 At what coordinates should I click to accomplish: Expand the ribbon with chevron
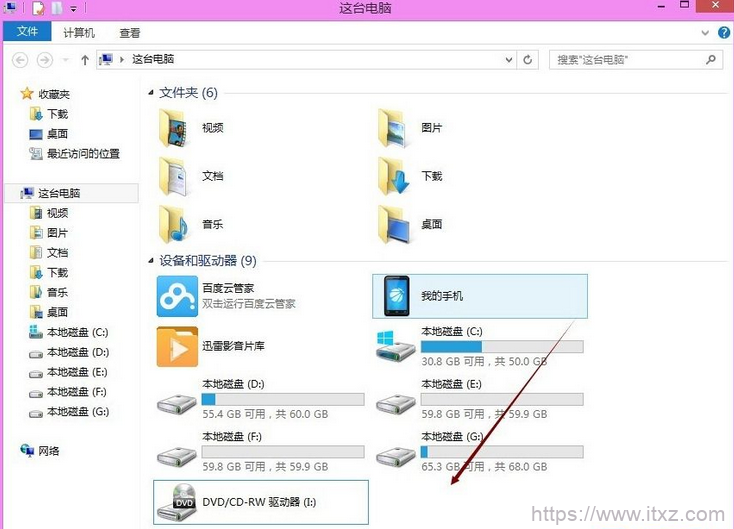click(x=705, y=33)
